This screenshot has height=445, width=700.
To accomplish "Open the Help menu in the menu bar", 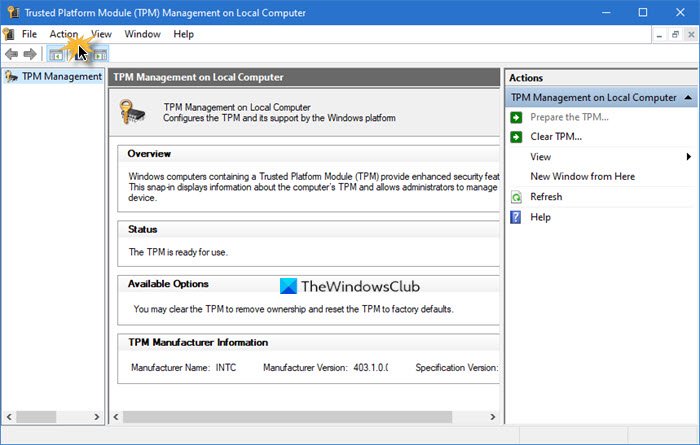I will [x=183, y=34].
